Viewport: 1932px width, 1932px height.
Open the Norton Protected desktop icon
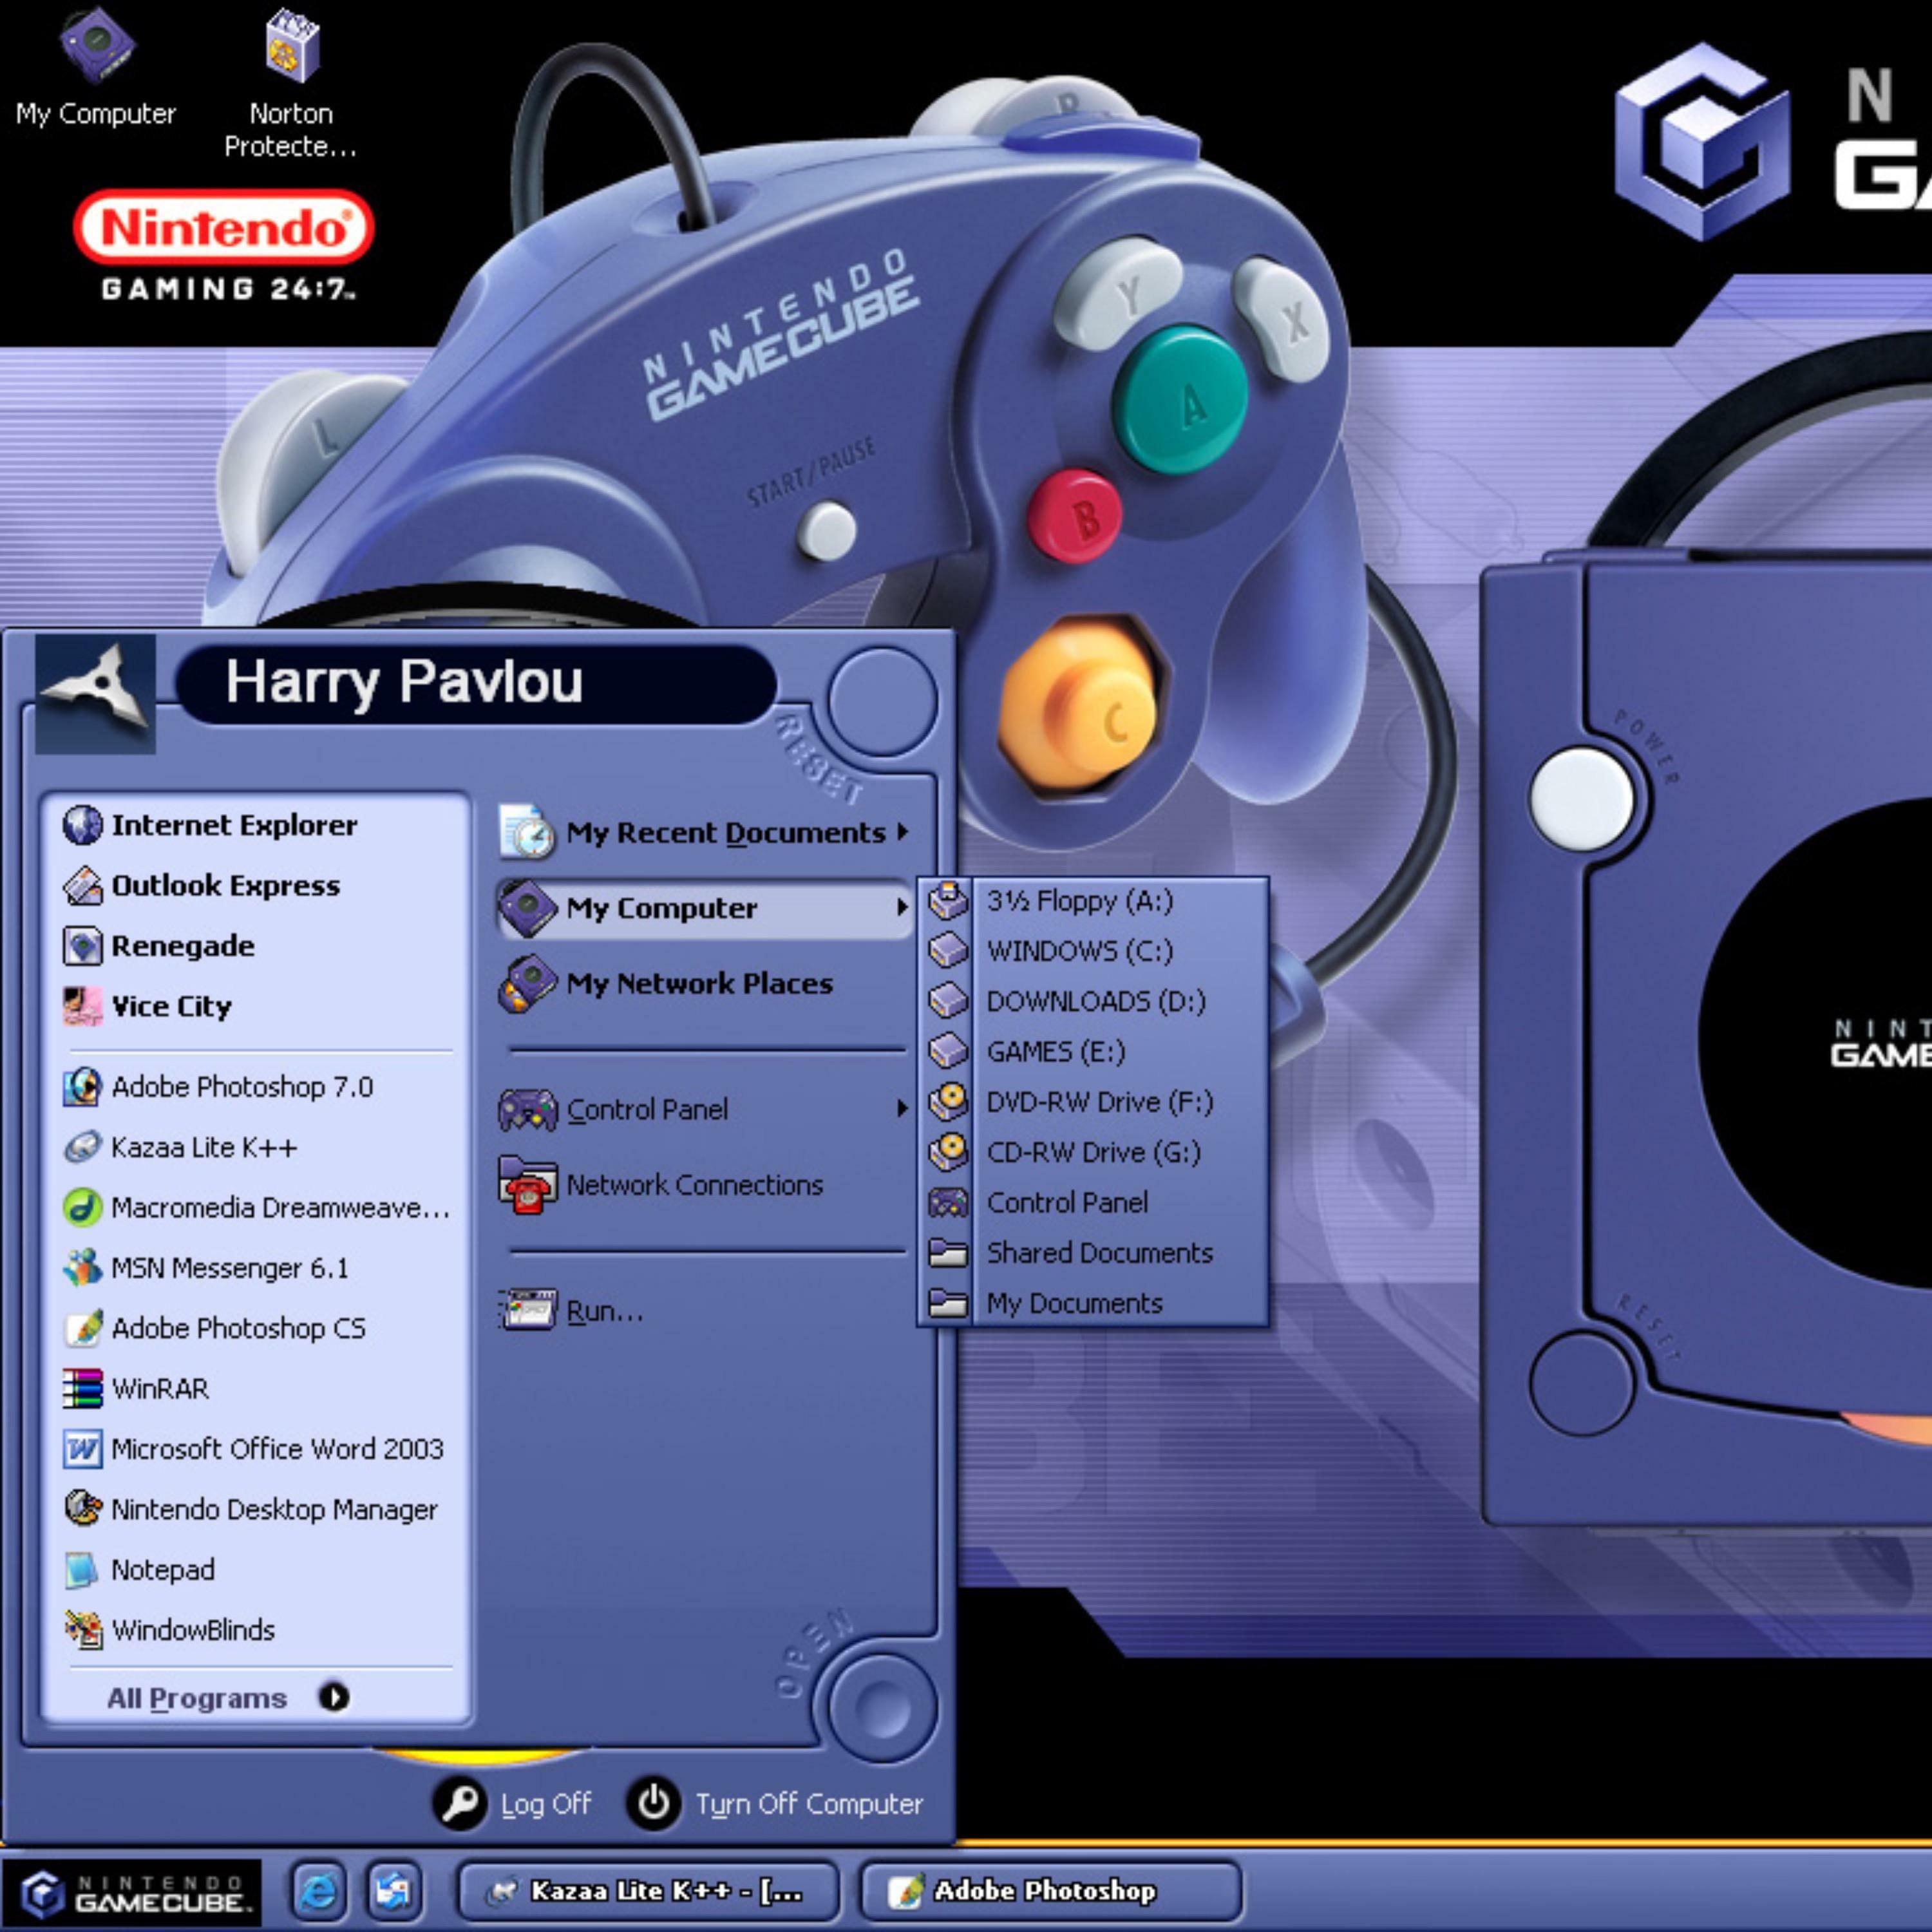(290, 85)
